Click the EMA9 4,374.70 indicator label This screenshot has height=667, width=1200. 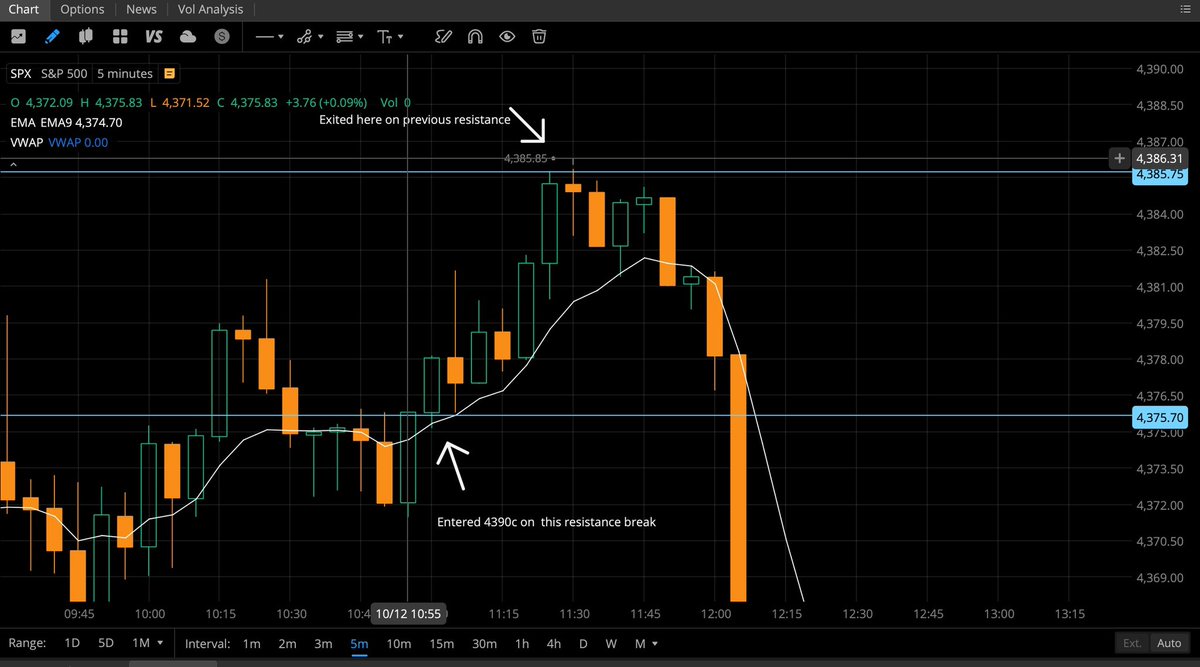tap(79, 122)
